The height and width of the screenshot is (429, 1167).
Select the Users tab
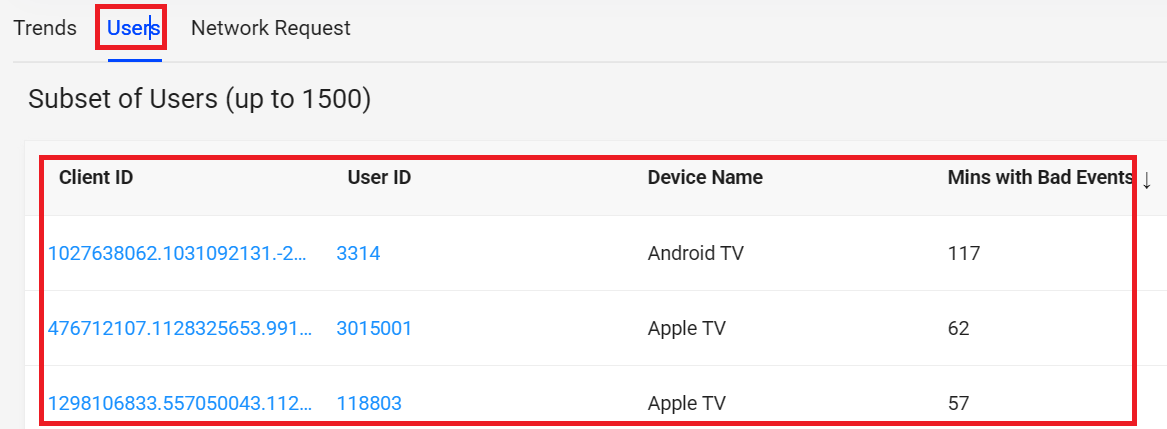pos(134,28)
